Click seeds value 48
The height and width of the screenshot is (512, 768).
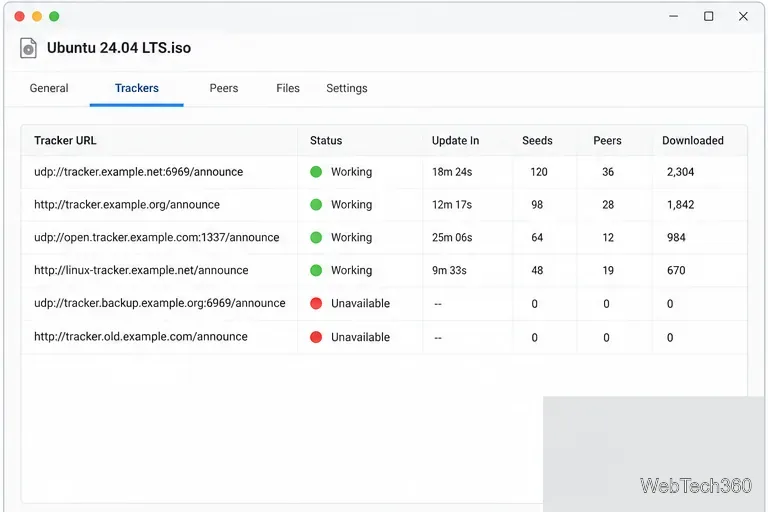pos(537,270)
